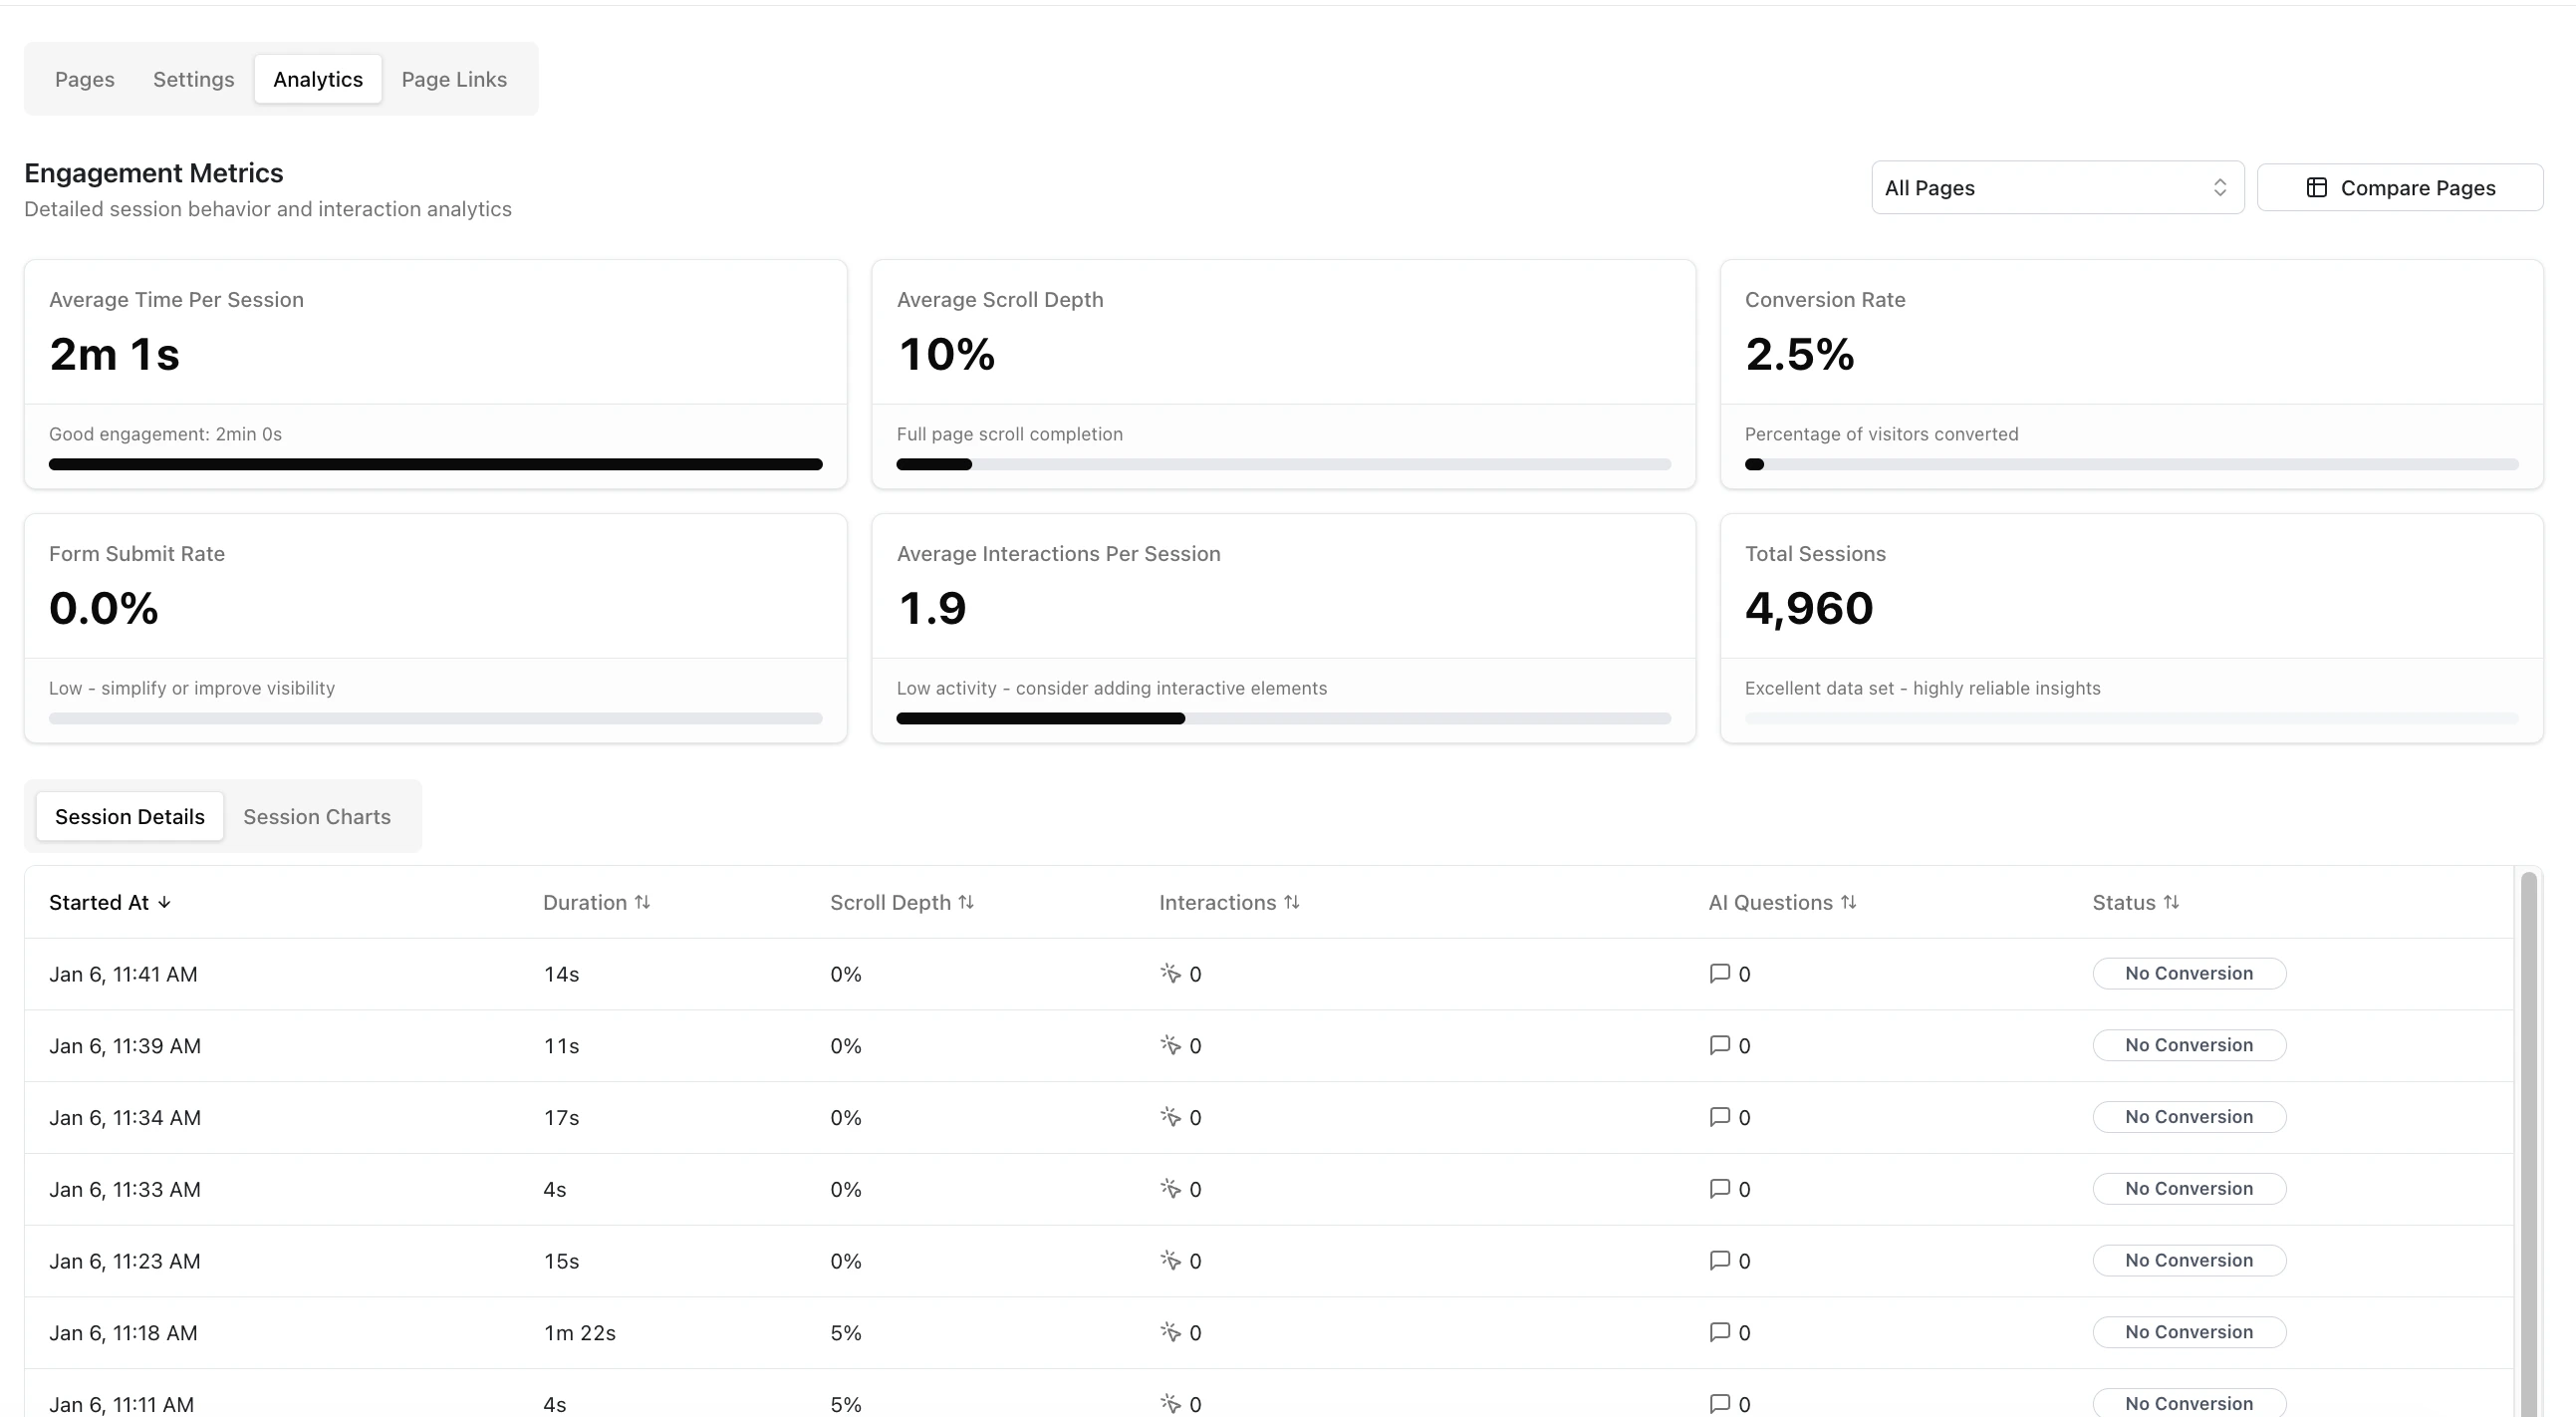2576x1417 pixels.
Task: Toggle sort order on the Status column
Action: (x=2171, y=901)
